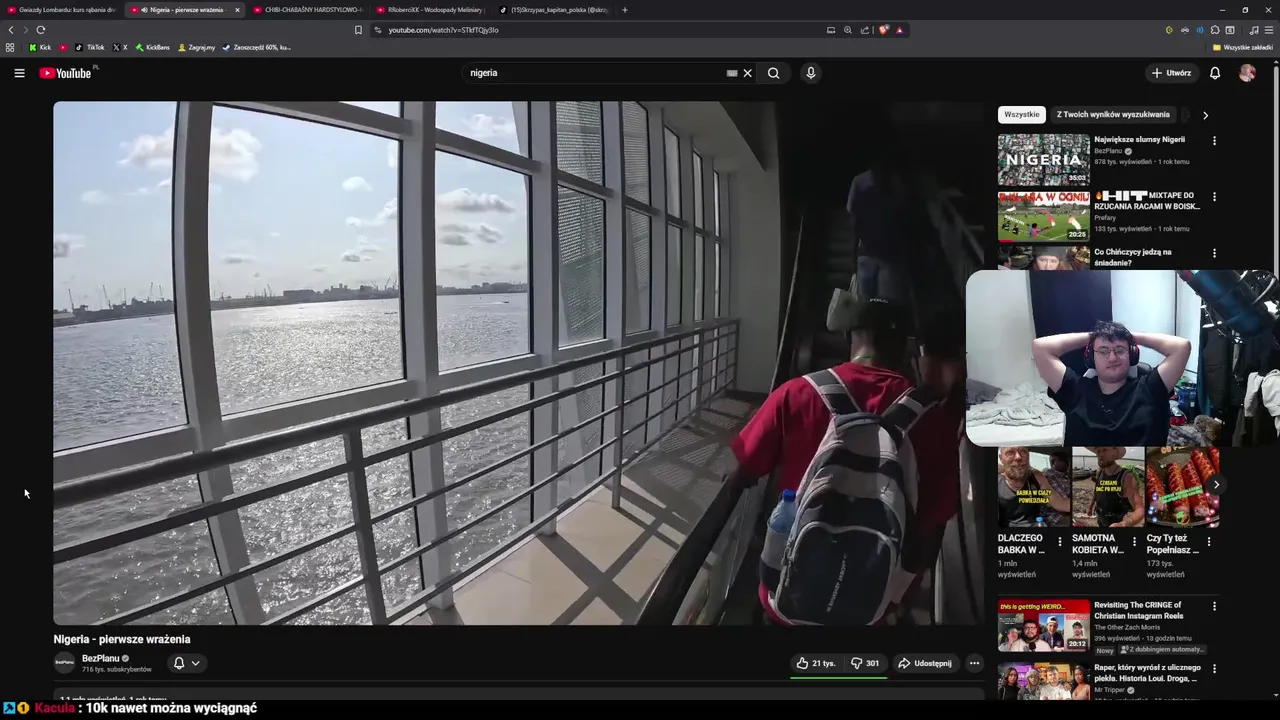Screen dimensions: 1280x720
Task: Open browser extensions puzzle icon
Action: coord(1214,30)
